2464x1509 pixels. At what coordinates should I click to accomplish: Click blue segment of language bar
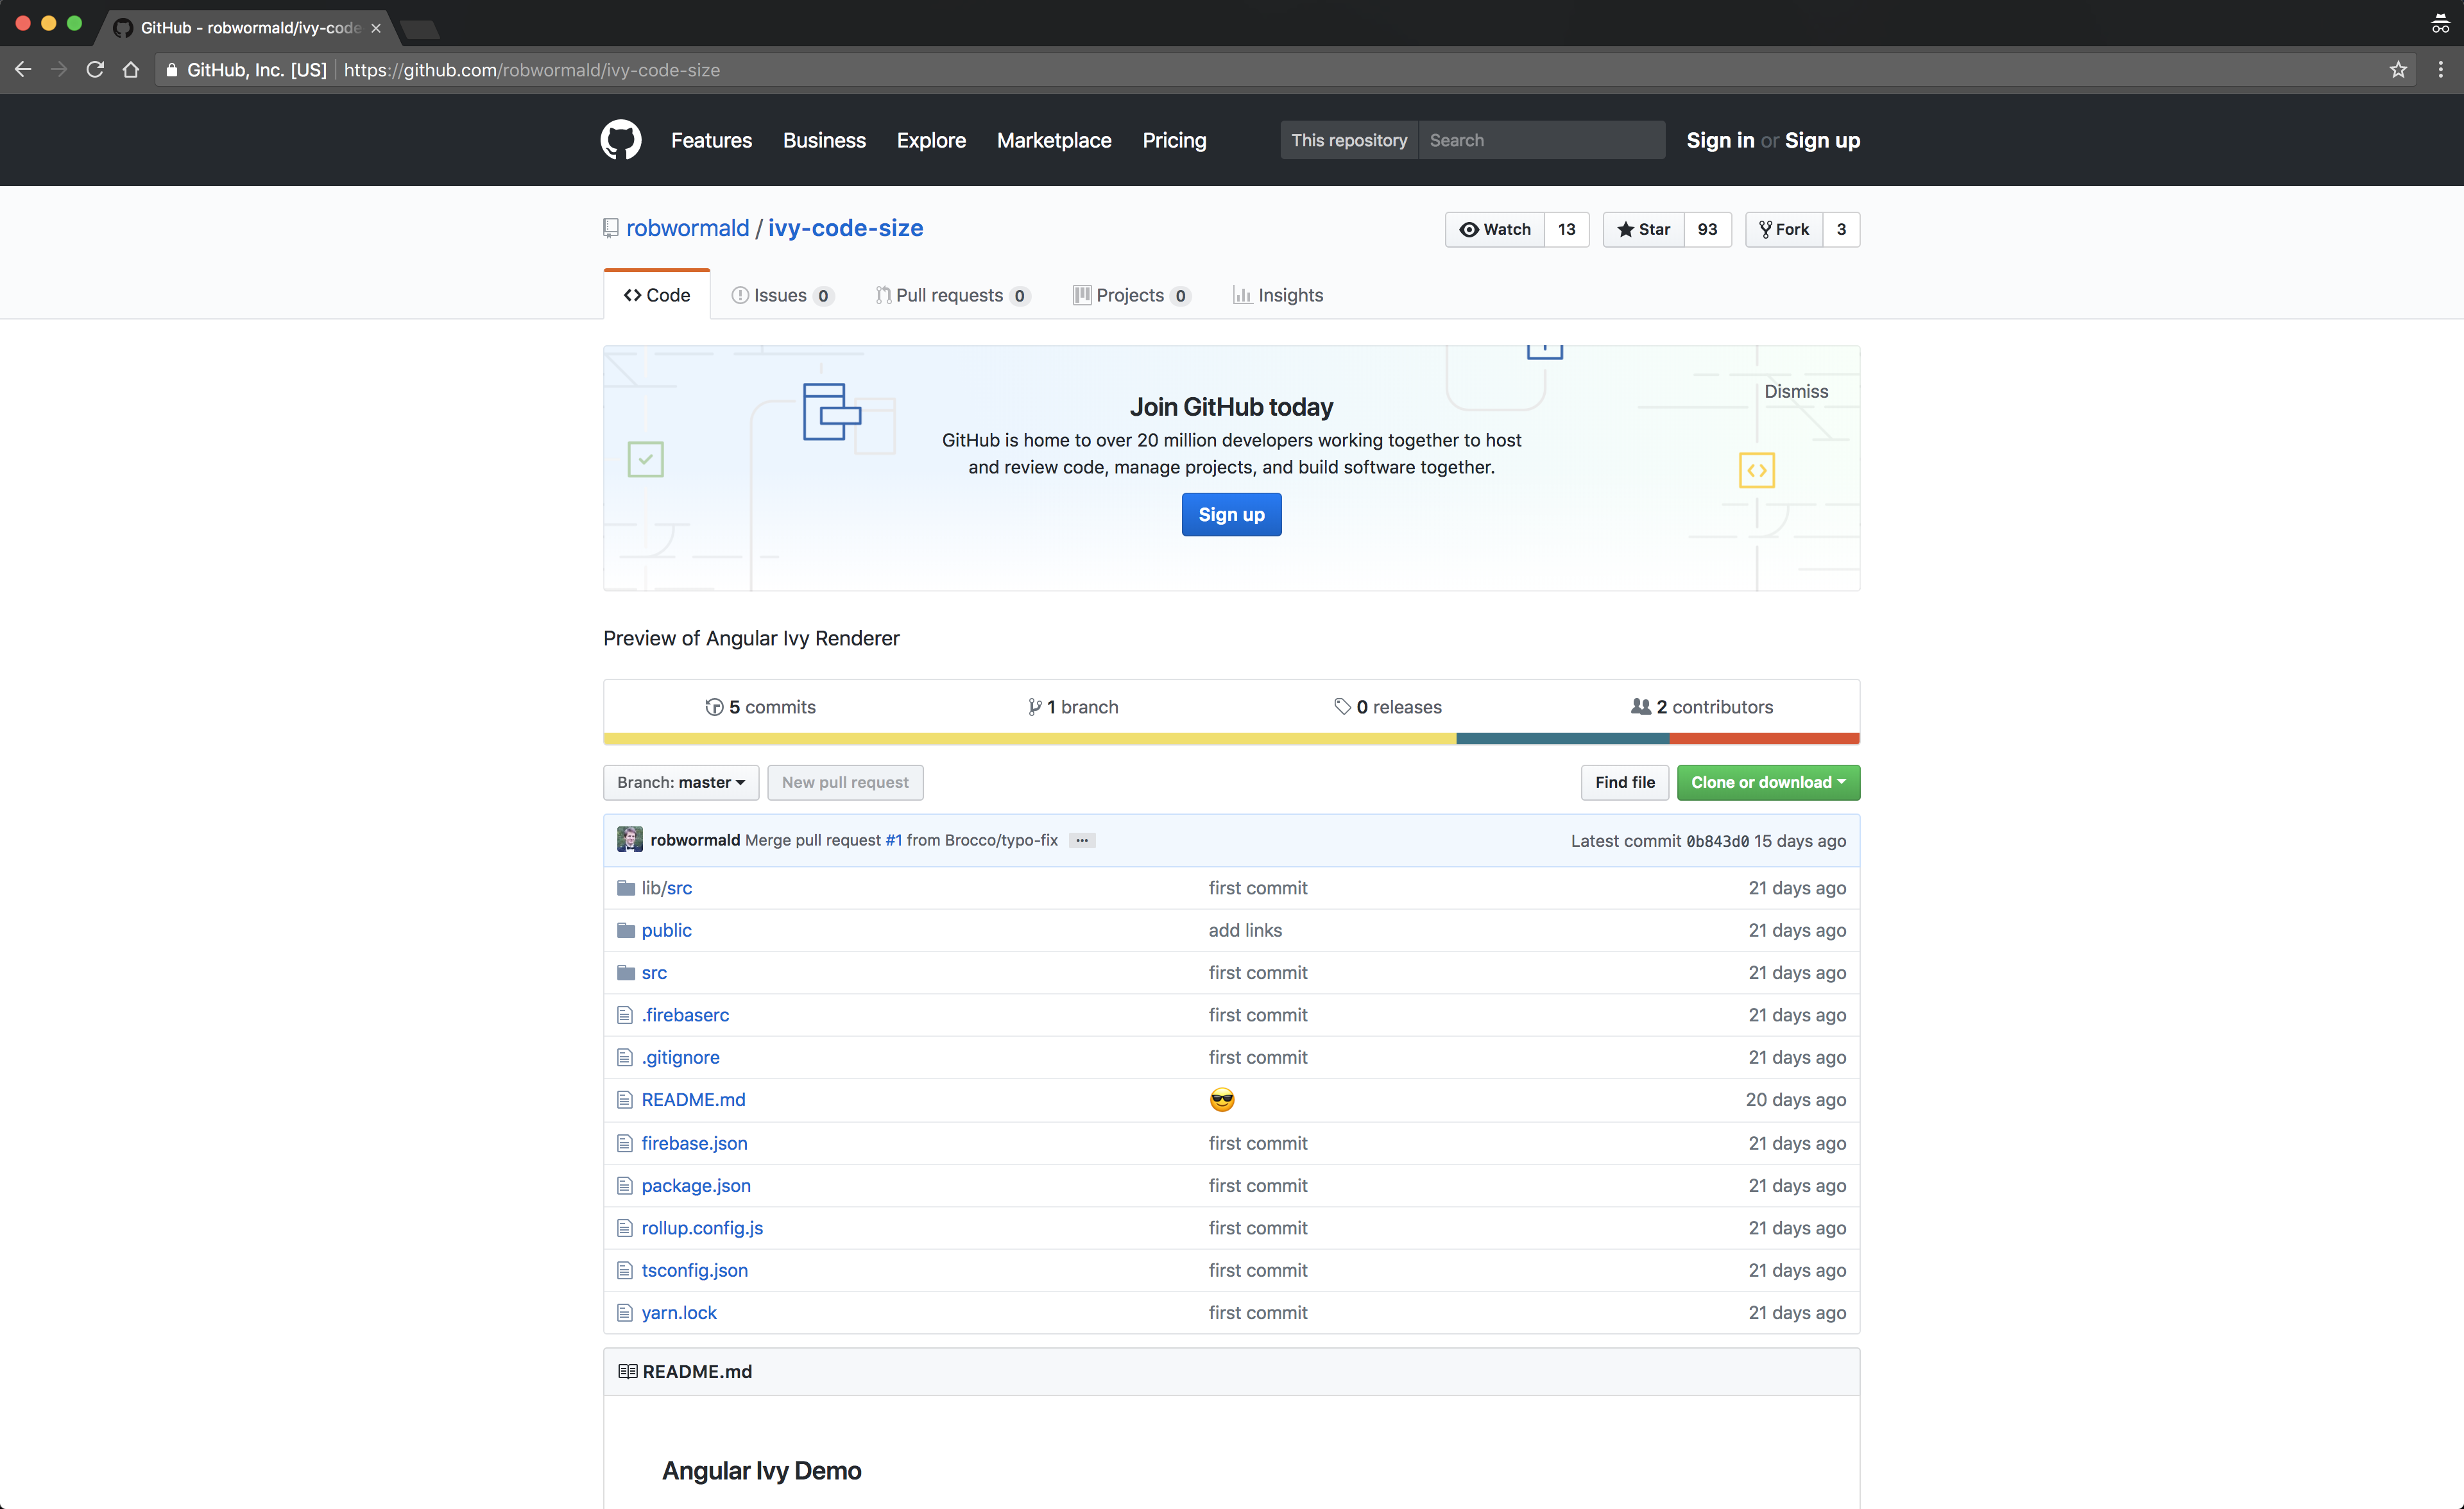(x=1562, y=739)
